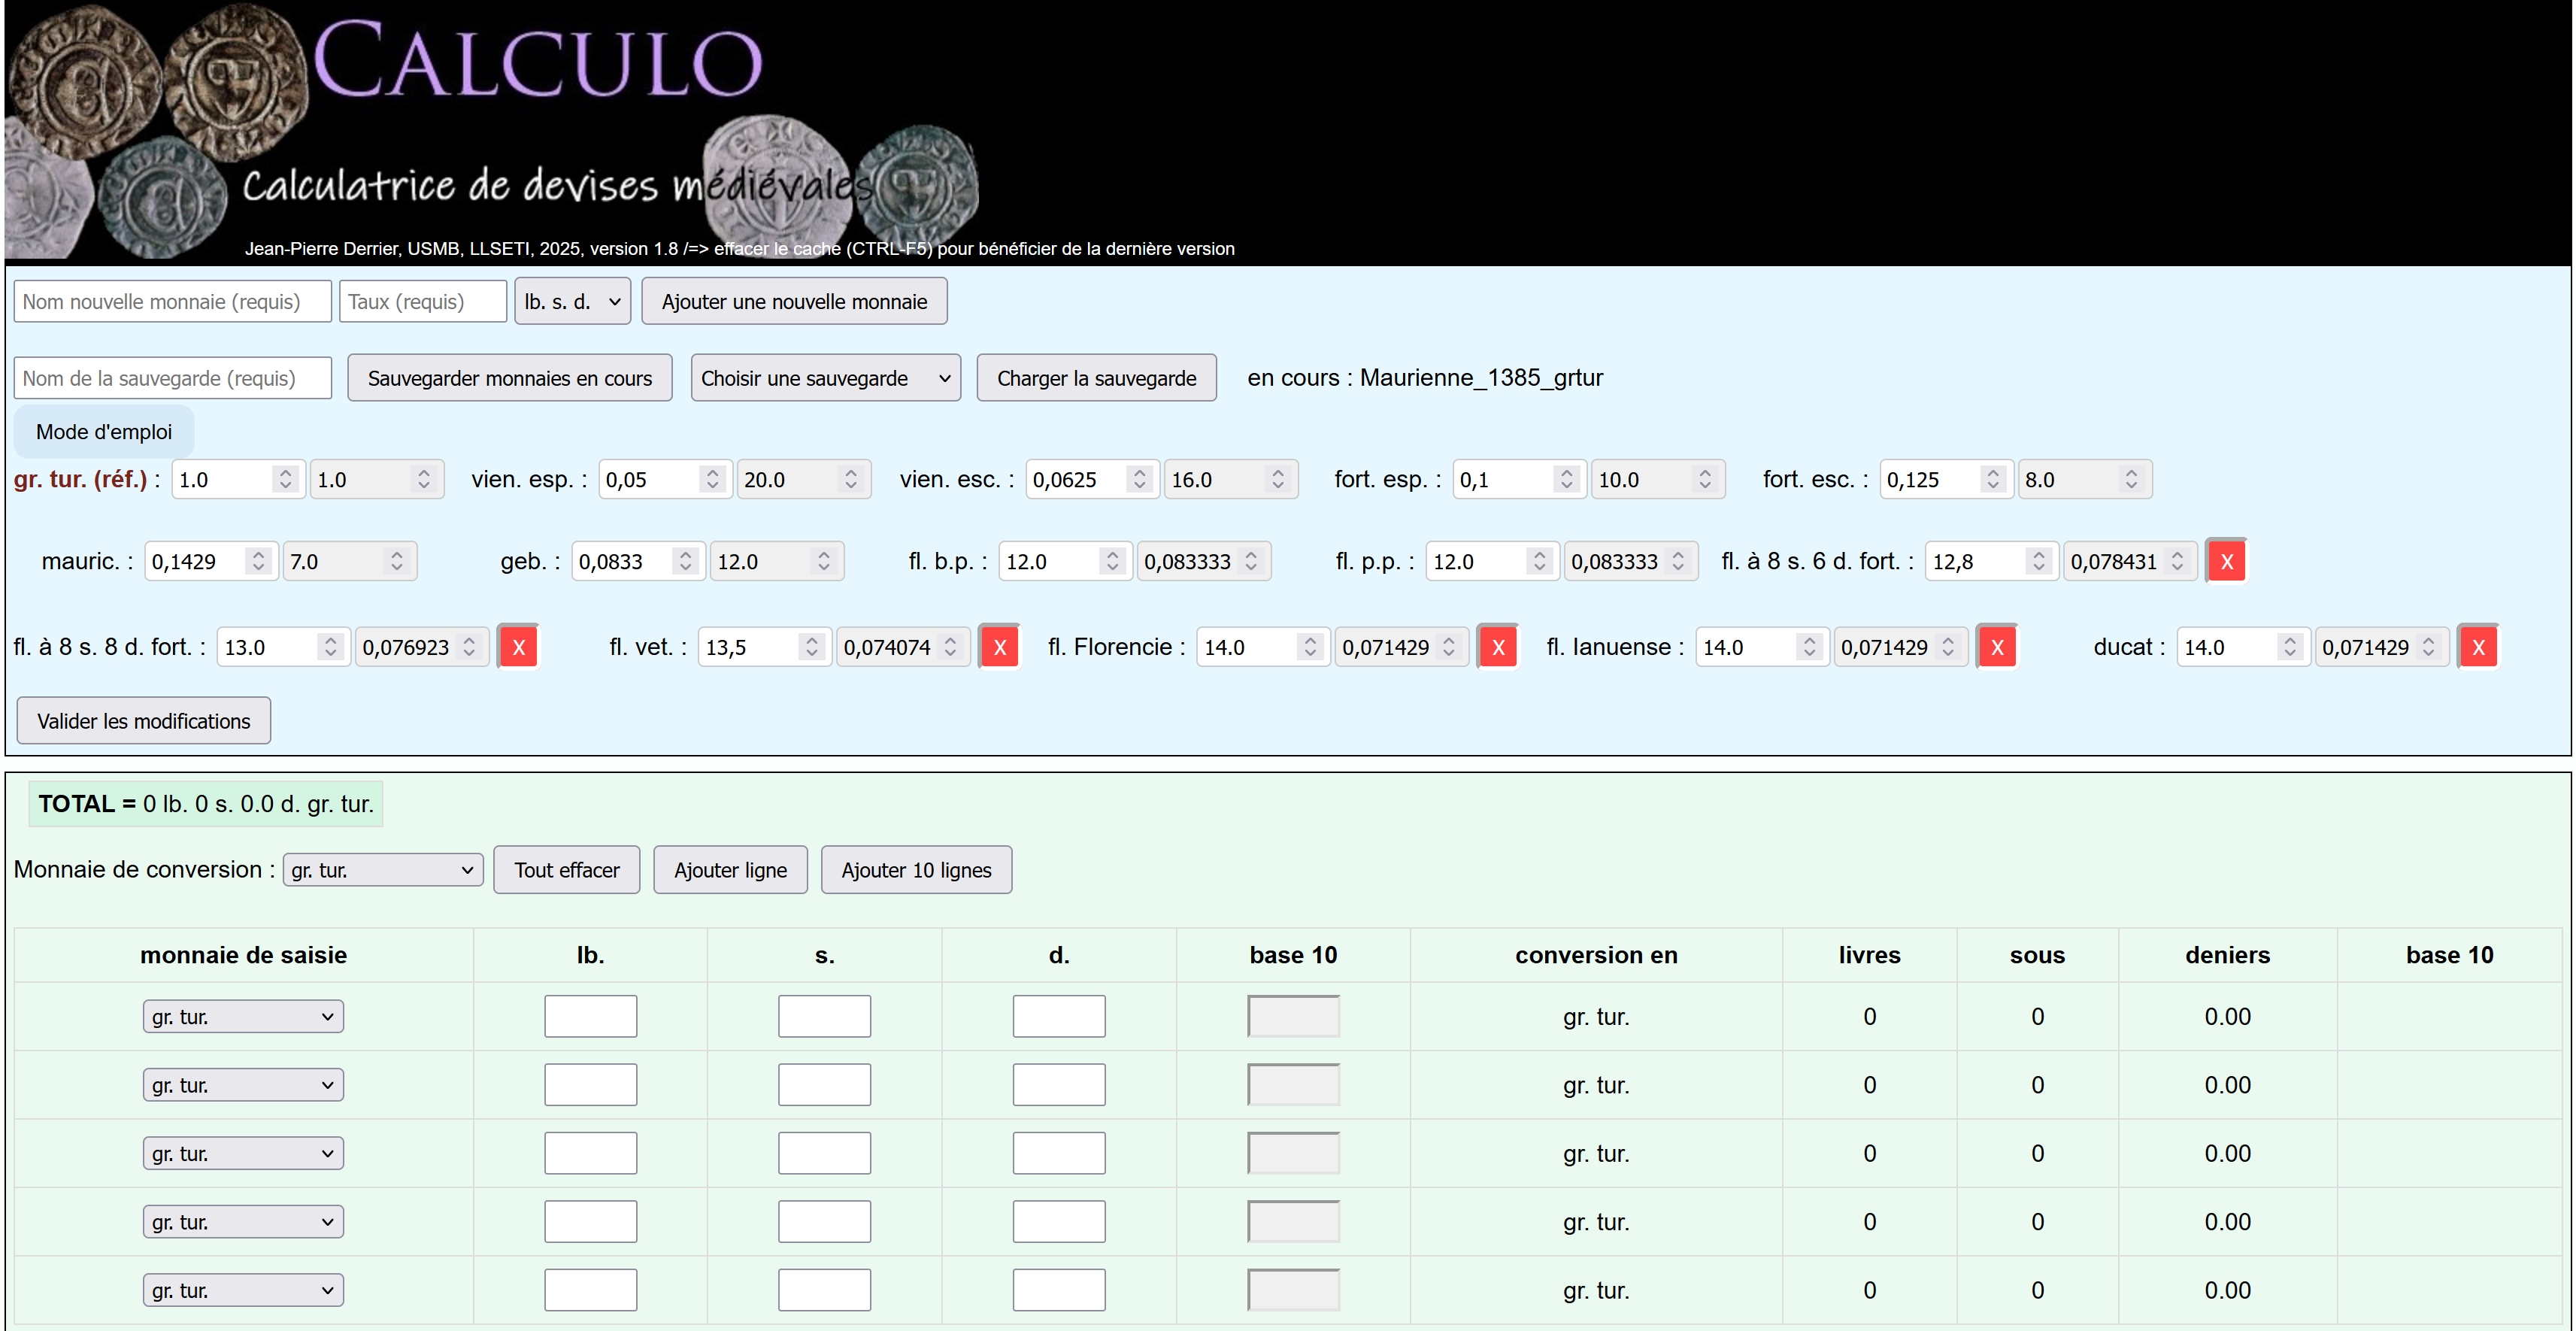This screenshot has height=1331, width=2576.
Task: Adjust the geb. 12.0 value stepper
Action: tap(823, 561)
